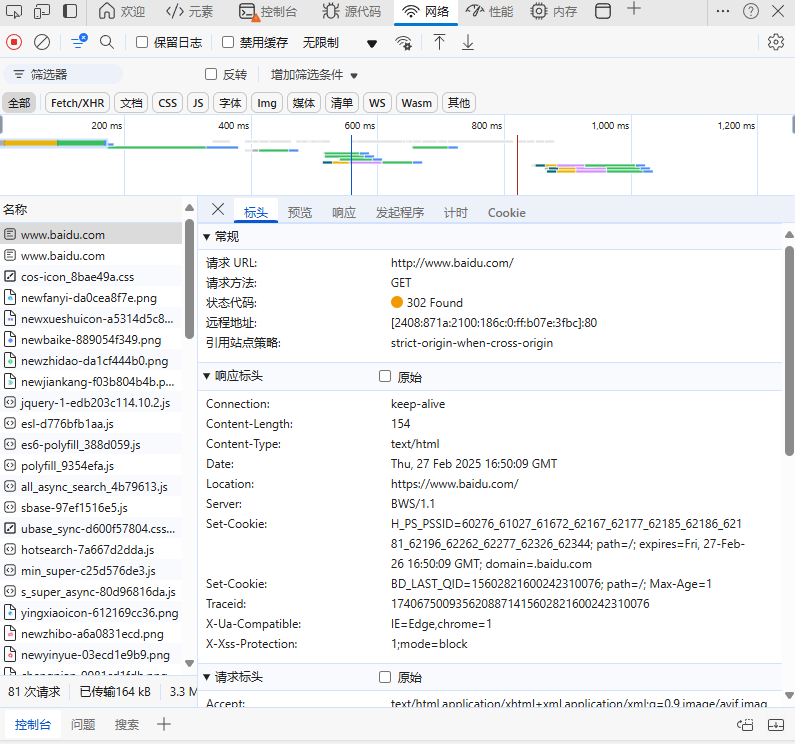Click the request list scrollbar

[x=190, y=279]
